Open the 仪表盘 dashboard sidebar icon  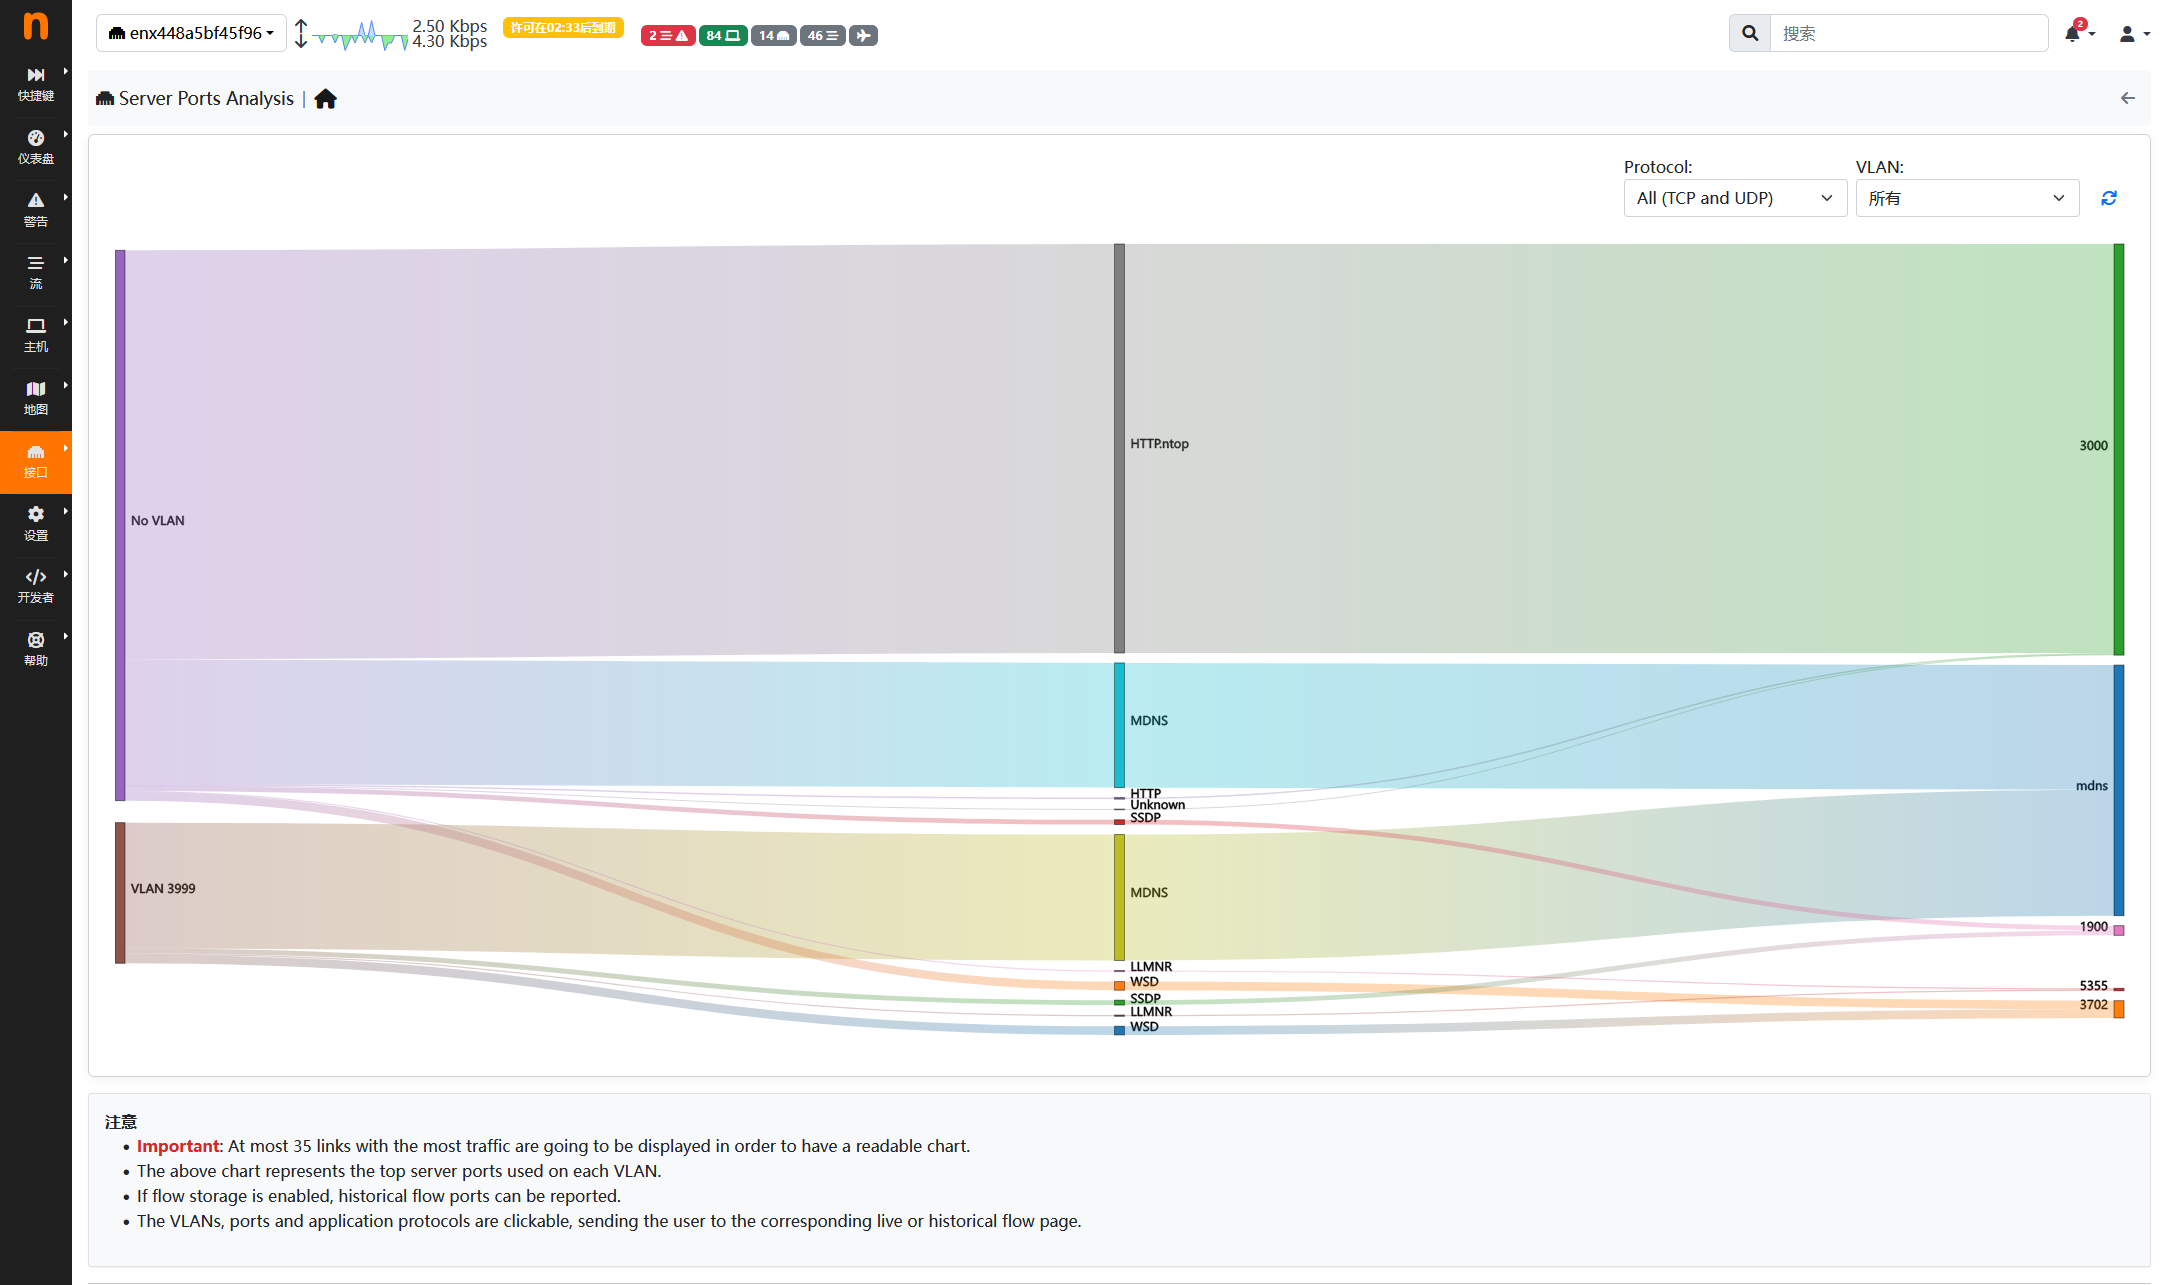35,147
